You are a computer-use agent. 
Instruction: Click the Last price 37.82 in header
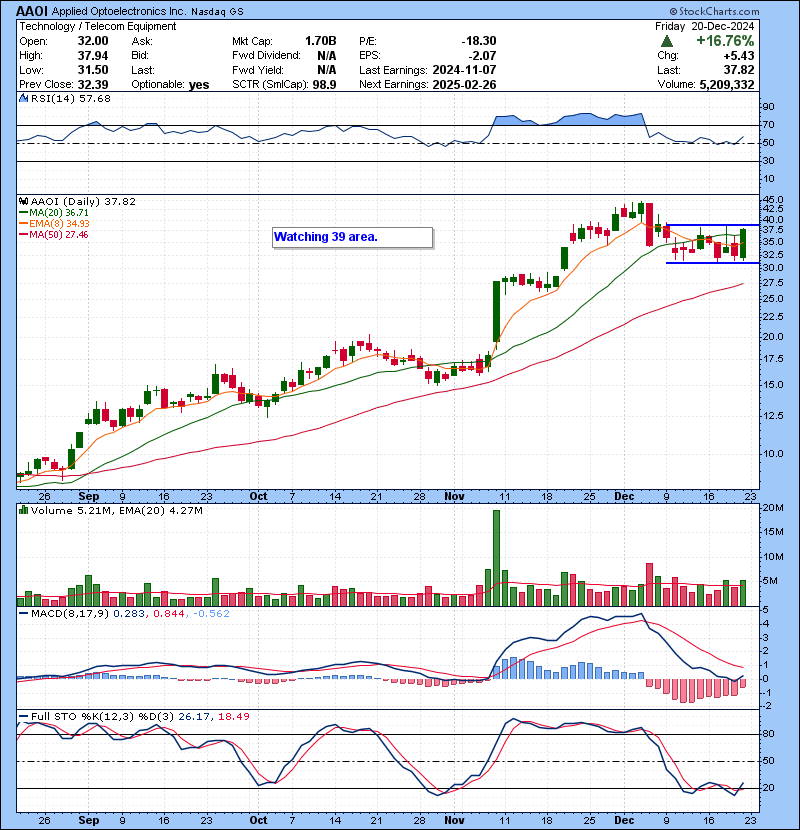[x=739, y=70]
